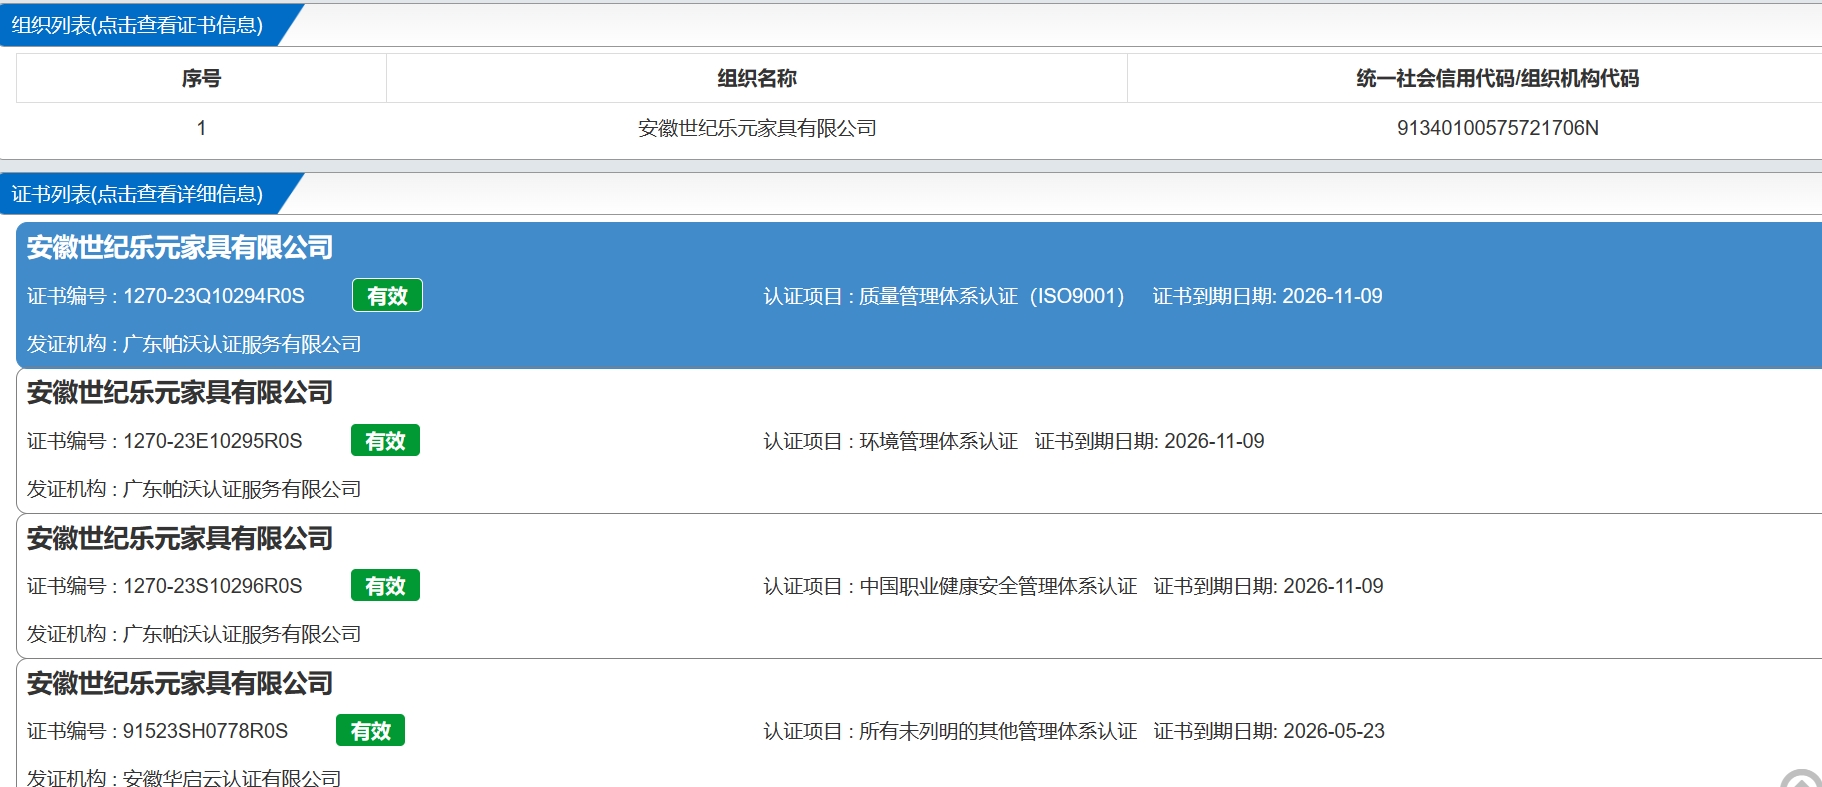Click 质量管理体系认证（ISO9001）certification item text
The height and width of the screenshot is (787, 1822).
[992, 296]
